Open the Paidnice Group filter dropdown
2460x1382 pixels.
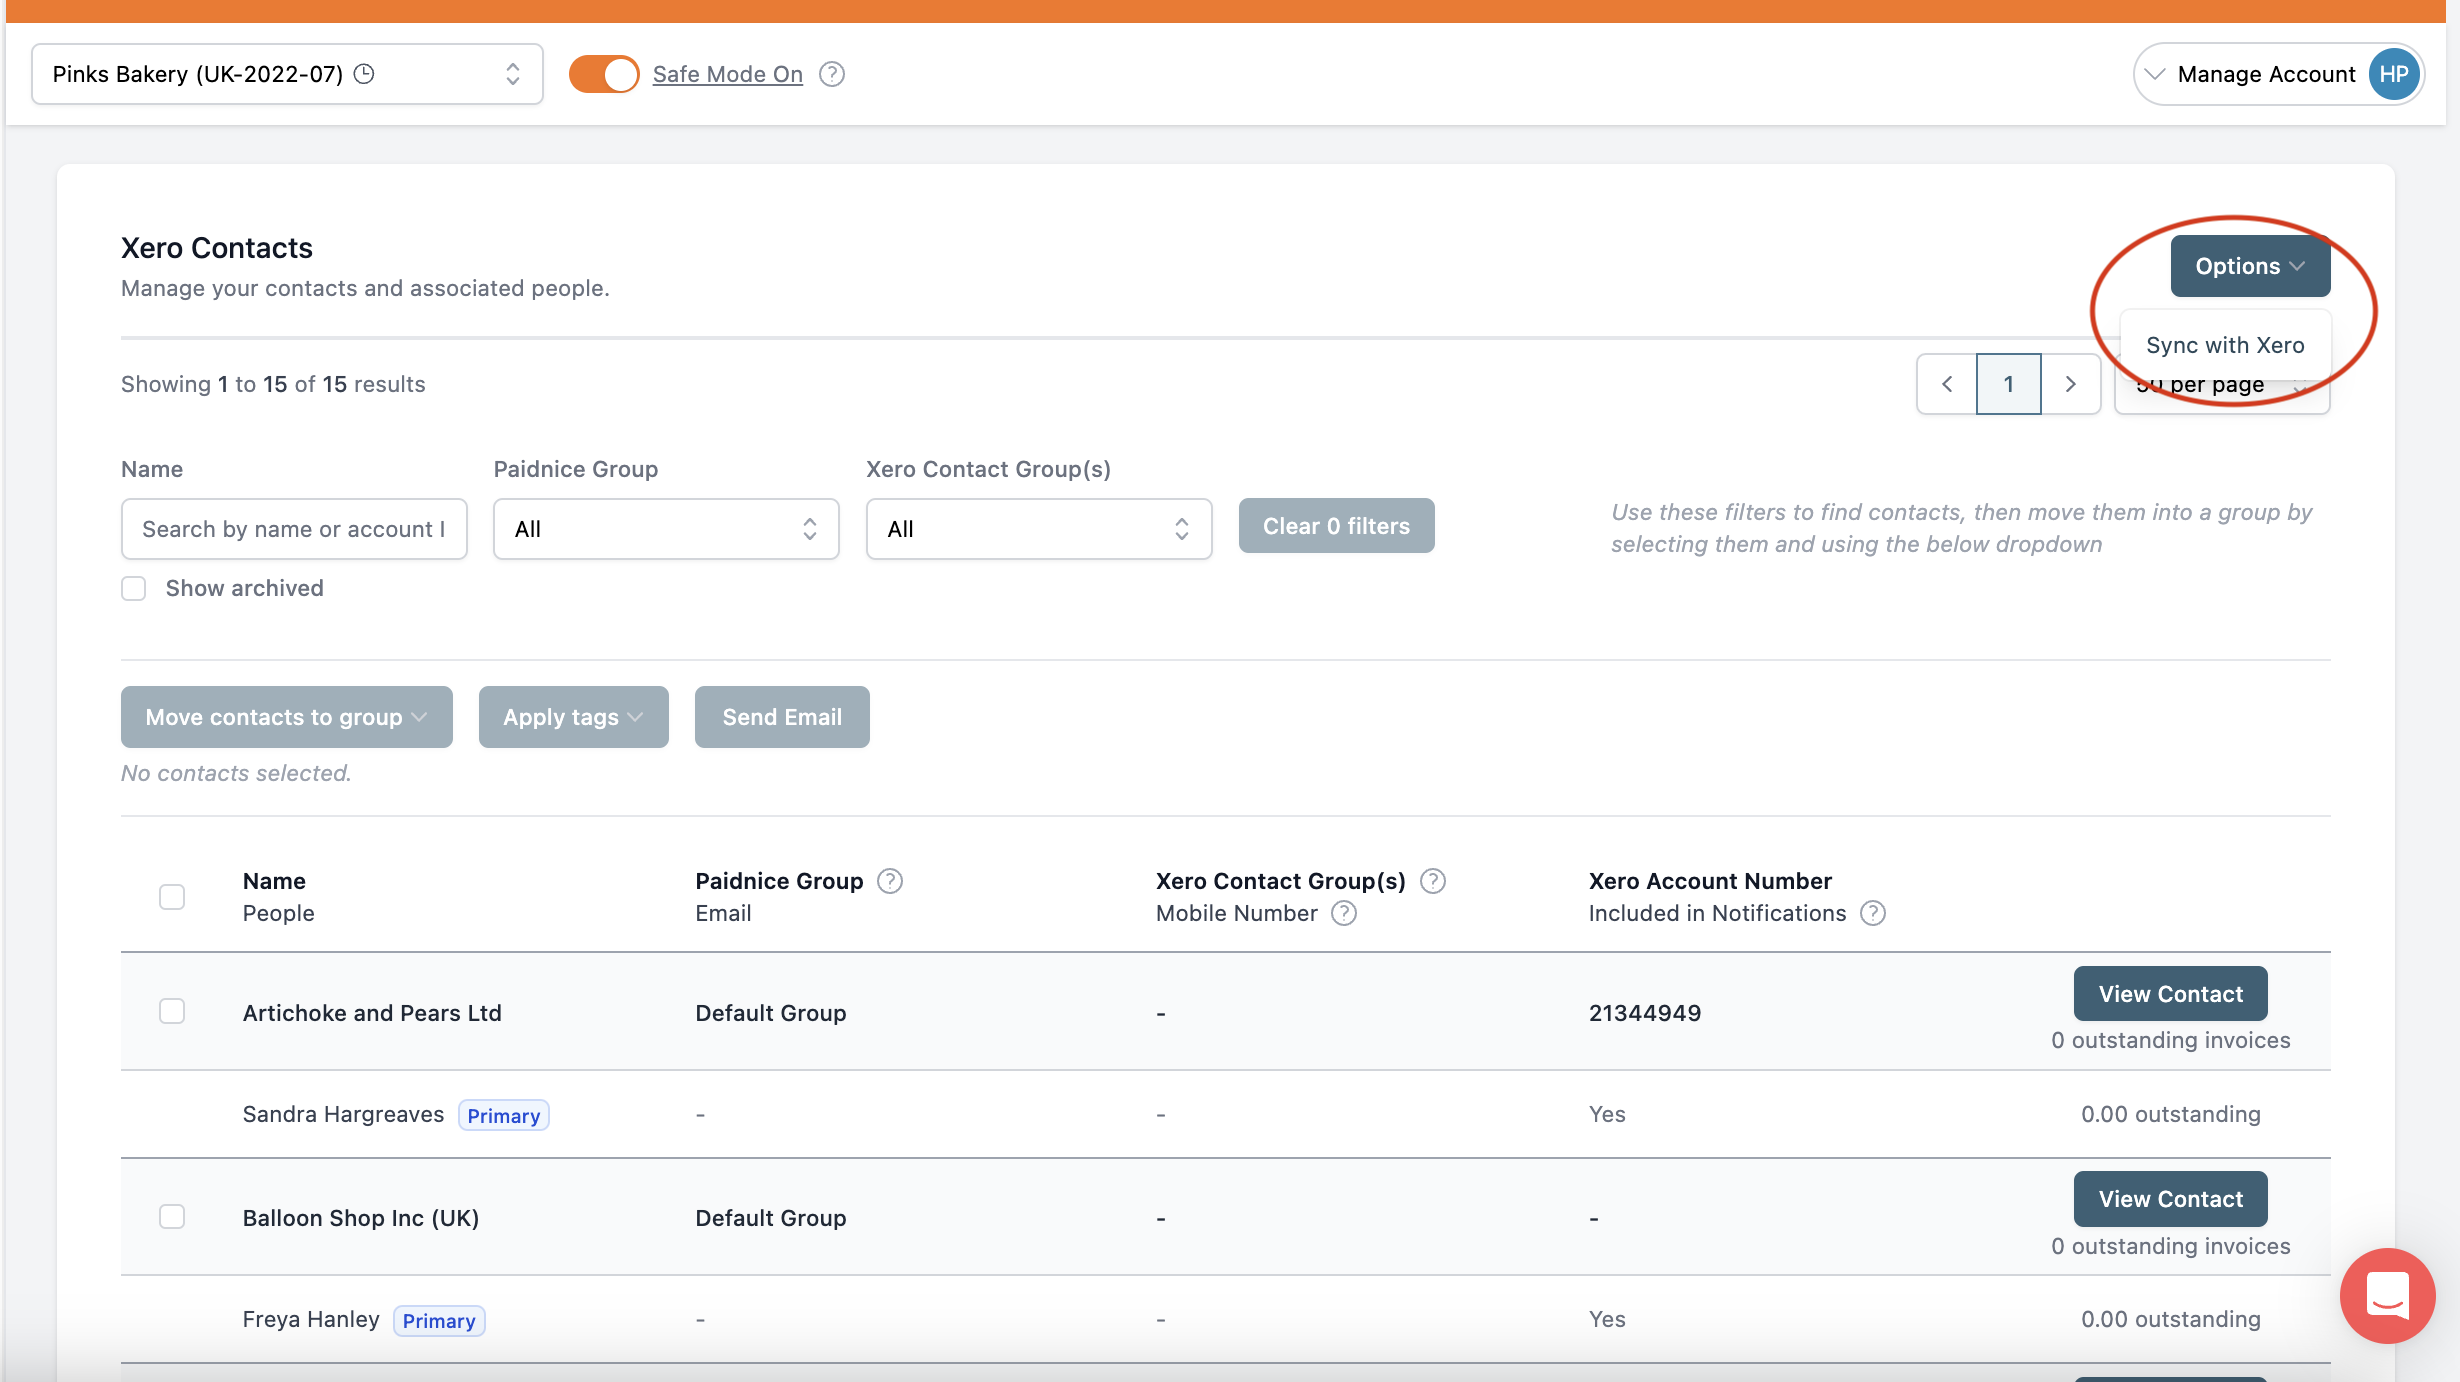(x=665, y=528)
